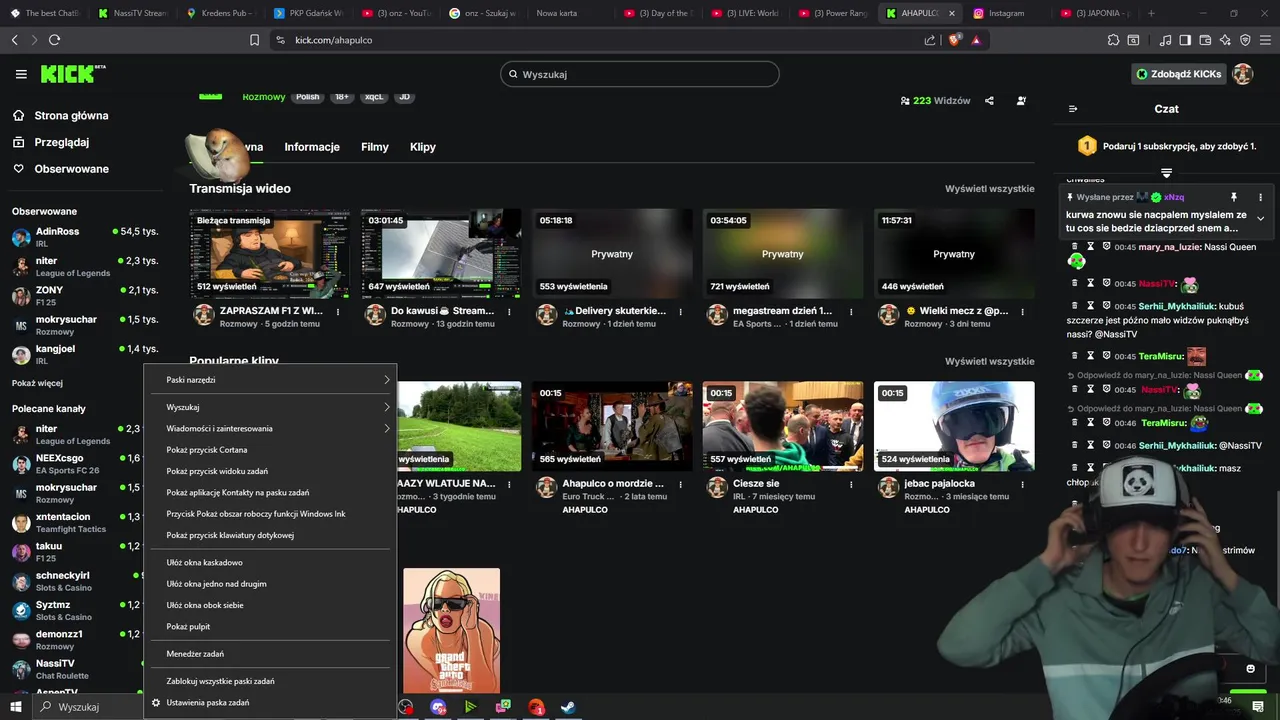Open ZONY channel in the sidebar
Screen dimensions: 1280x720
85,296
